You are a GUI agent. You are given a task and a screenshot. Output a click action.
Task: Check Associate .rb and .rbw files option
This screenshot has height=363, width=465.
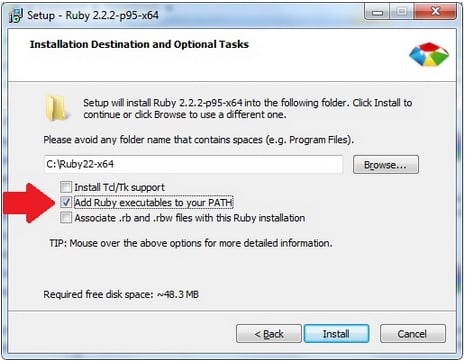pos(66,218)
